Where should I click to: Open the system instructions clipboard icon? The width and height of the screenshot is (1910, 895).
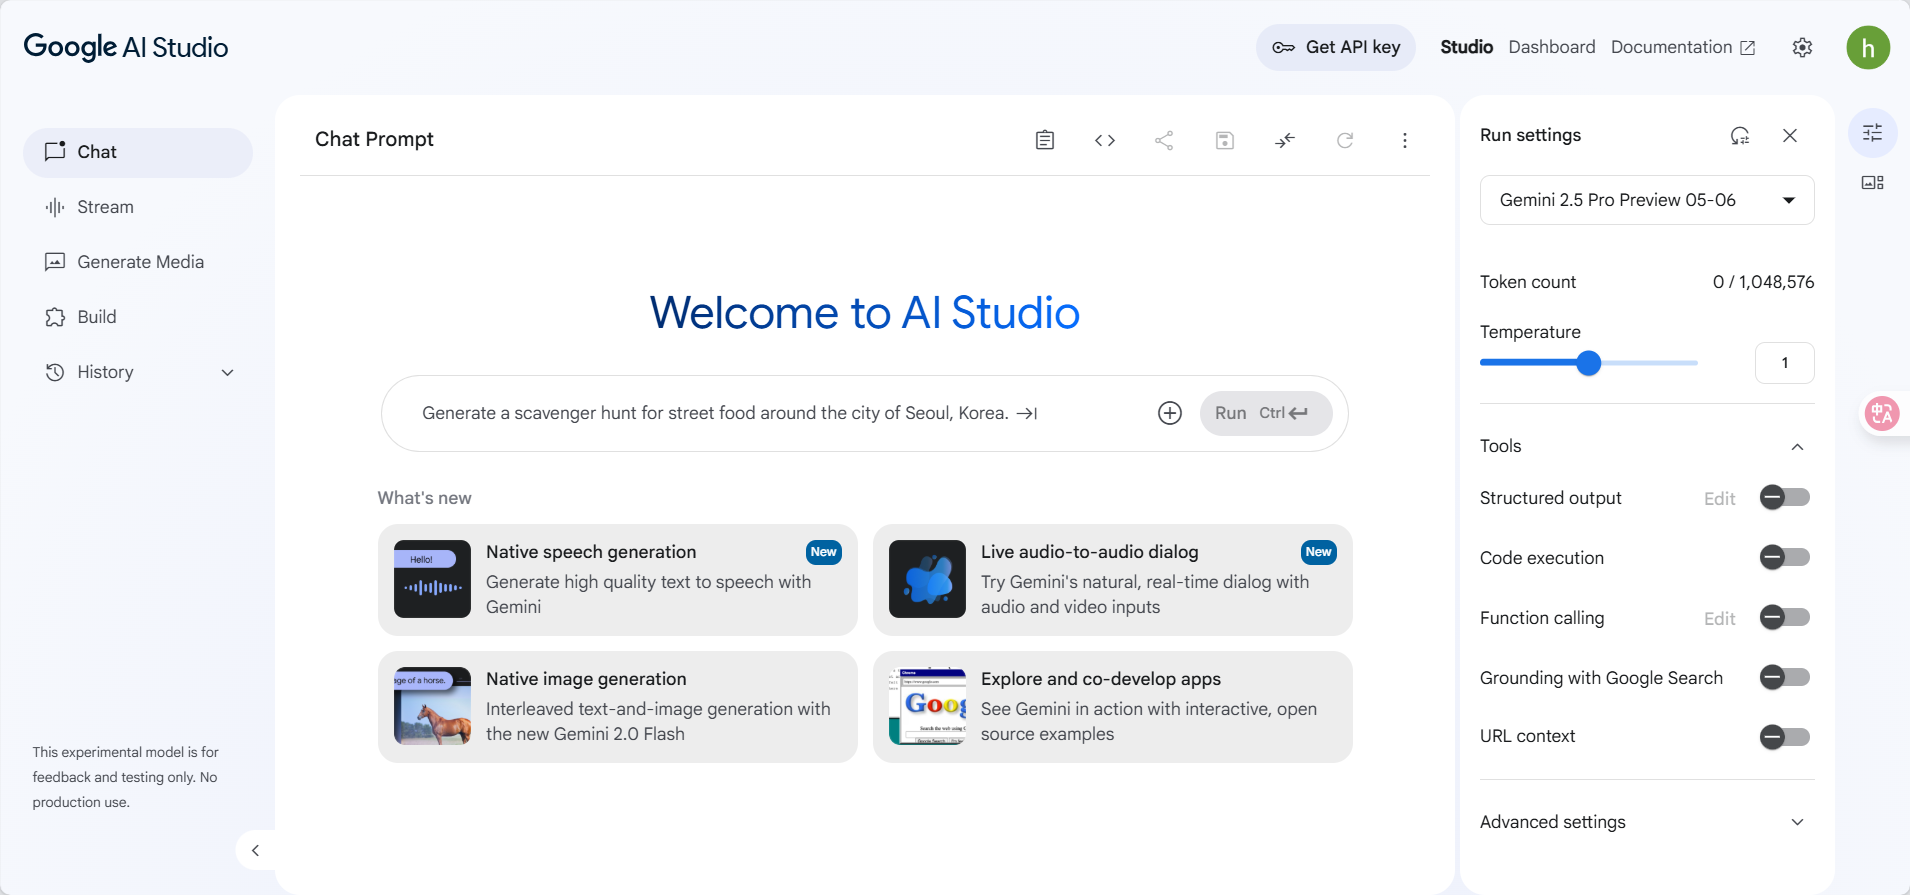[1045, 140]
